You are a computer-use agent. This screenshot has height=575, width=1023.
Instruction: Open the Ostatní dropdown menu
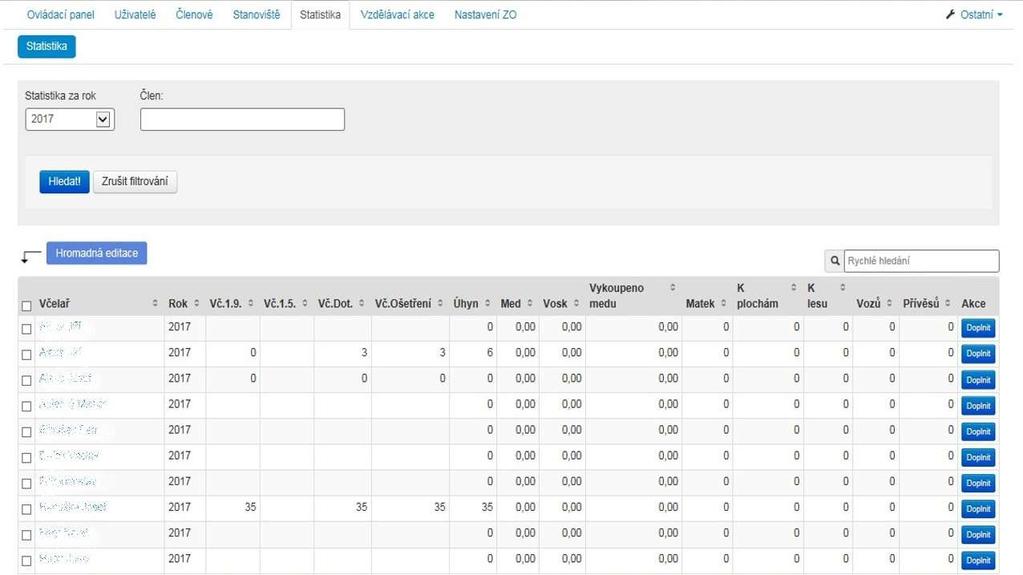click(x=974, y=14)
